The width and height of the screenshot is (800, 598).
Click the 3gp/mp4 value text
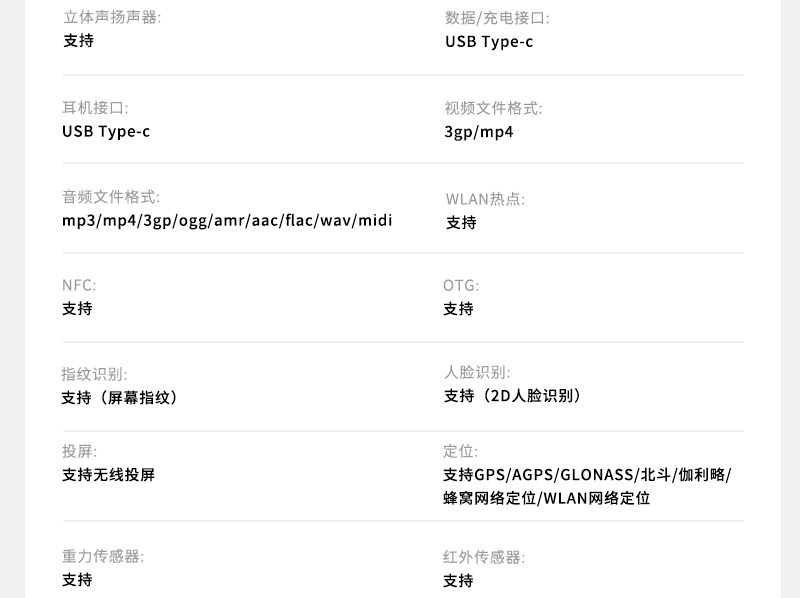click(479, 132)
